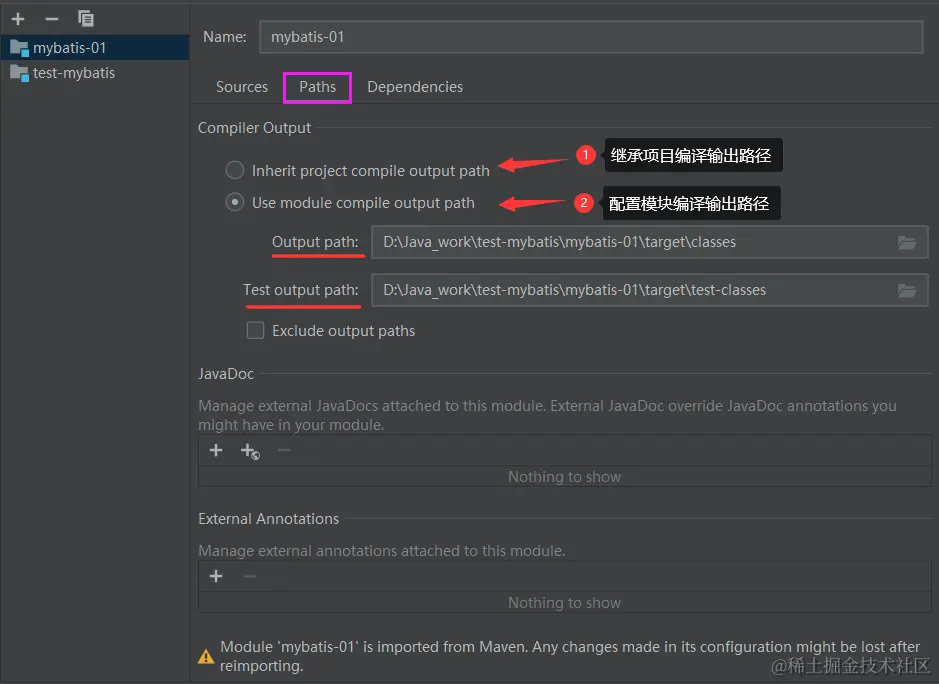Open the Dependencies tab

pyautogui.click(x=415, y=87)
